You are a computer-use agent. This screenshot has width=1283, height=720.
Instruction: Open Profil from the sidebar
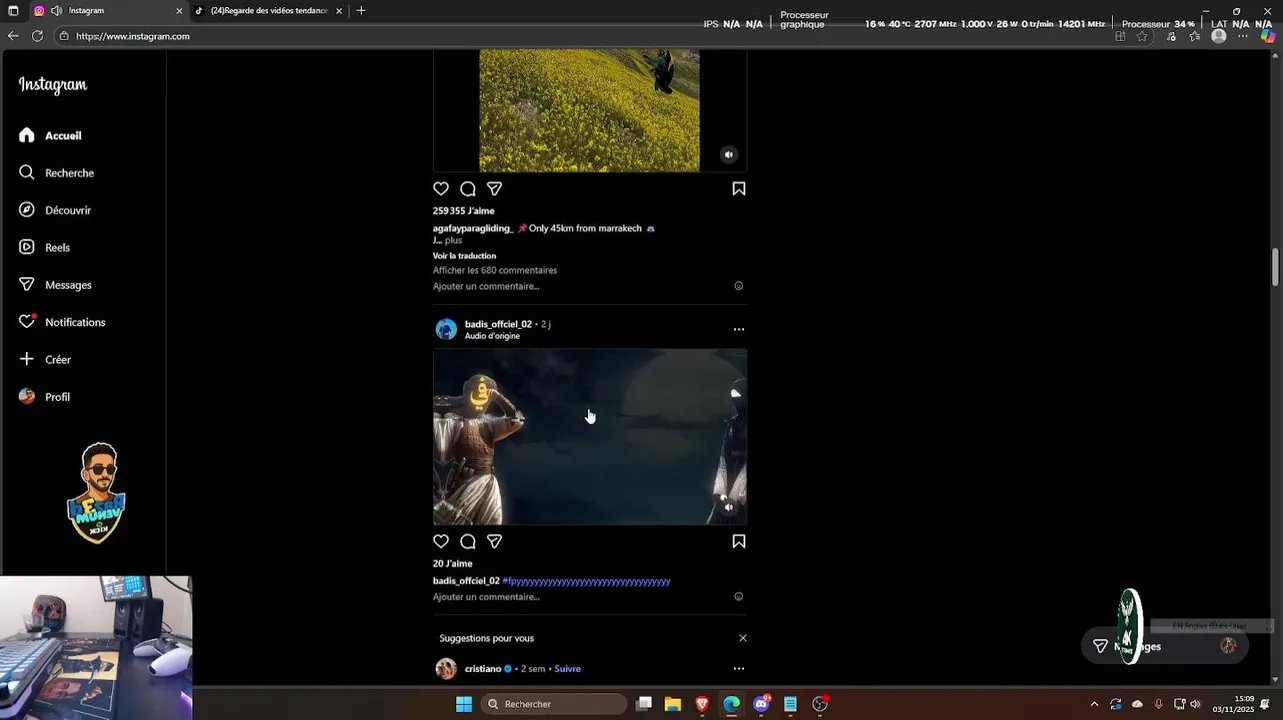pos(44,397)
